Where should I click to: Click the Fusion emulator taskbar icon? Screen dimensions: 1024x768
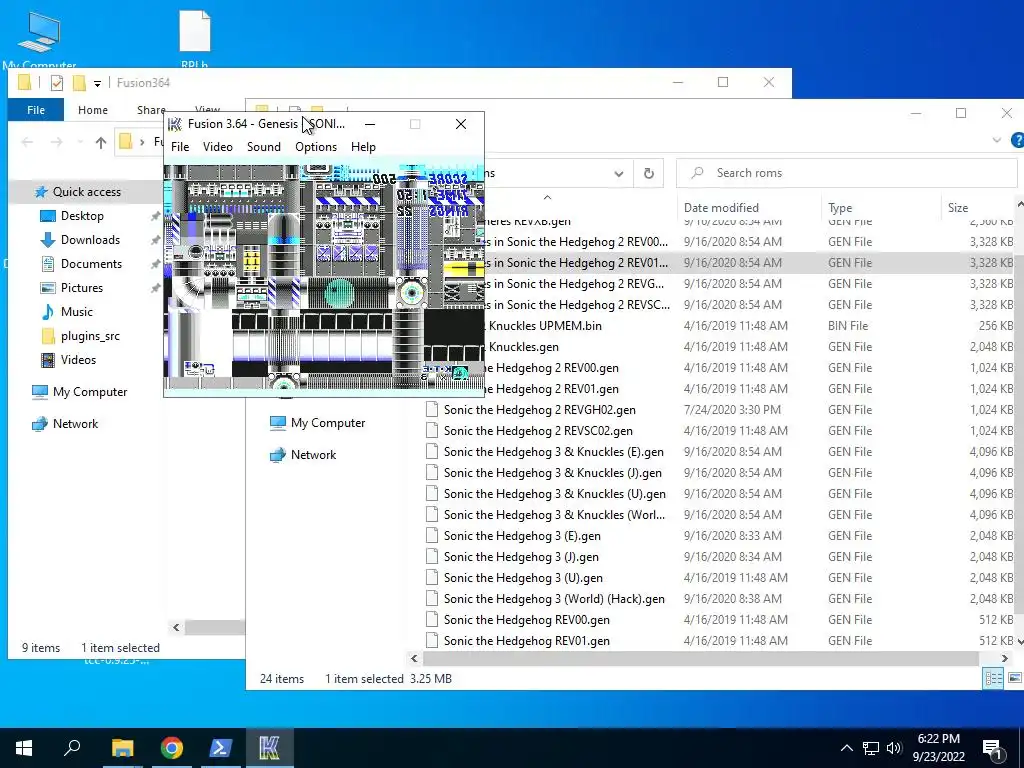coord(269,748)
